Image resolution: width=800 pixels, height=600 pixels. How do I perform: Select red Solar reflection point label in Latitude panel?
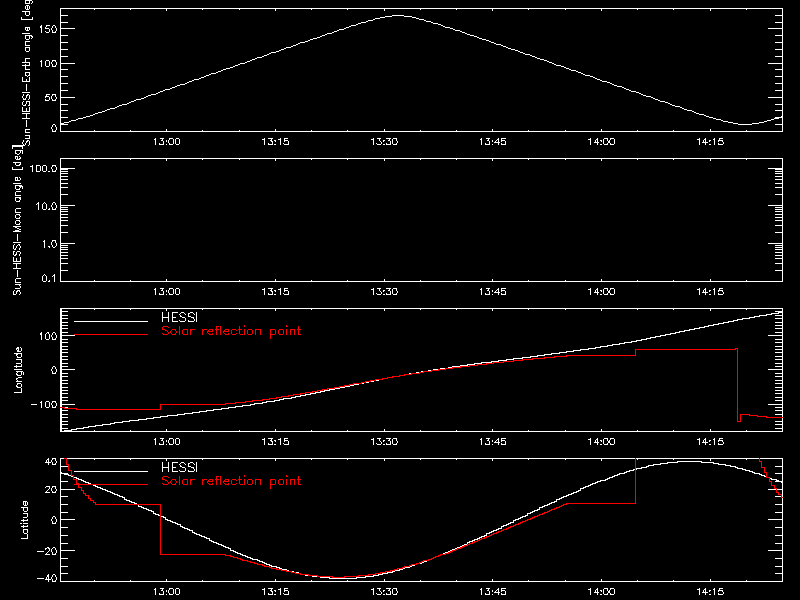(x=231, y=481)
